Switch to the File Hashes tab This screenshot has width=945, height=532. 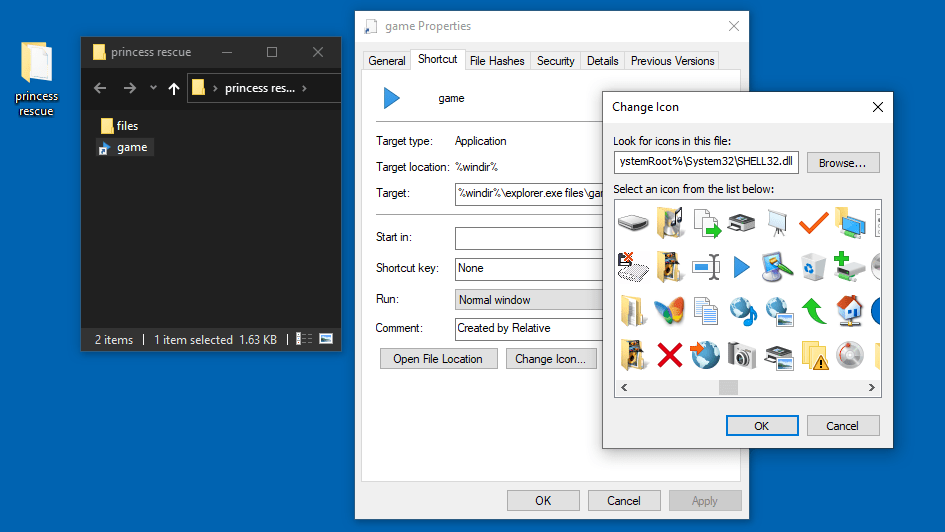pos(497,61)
